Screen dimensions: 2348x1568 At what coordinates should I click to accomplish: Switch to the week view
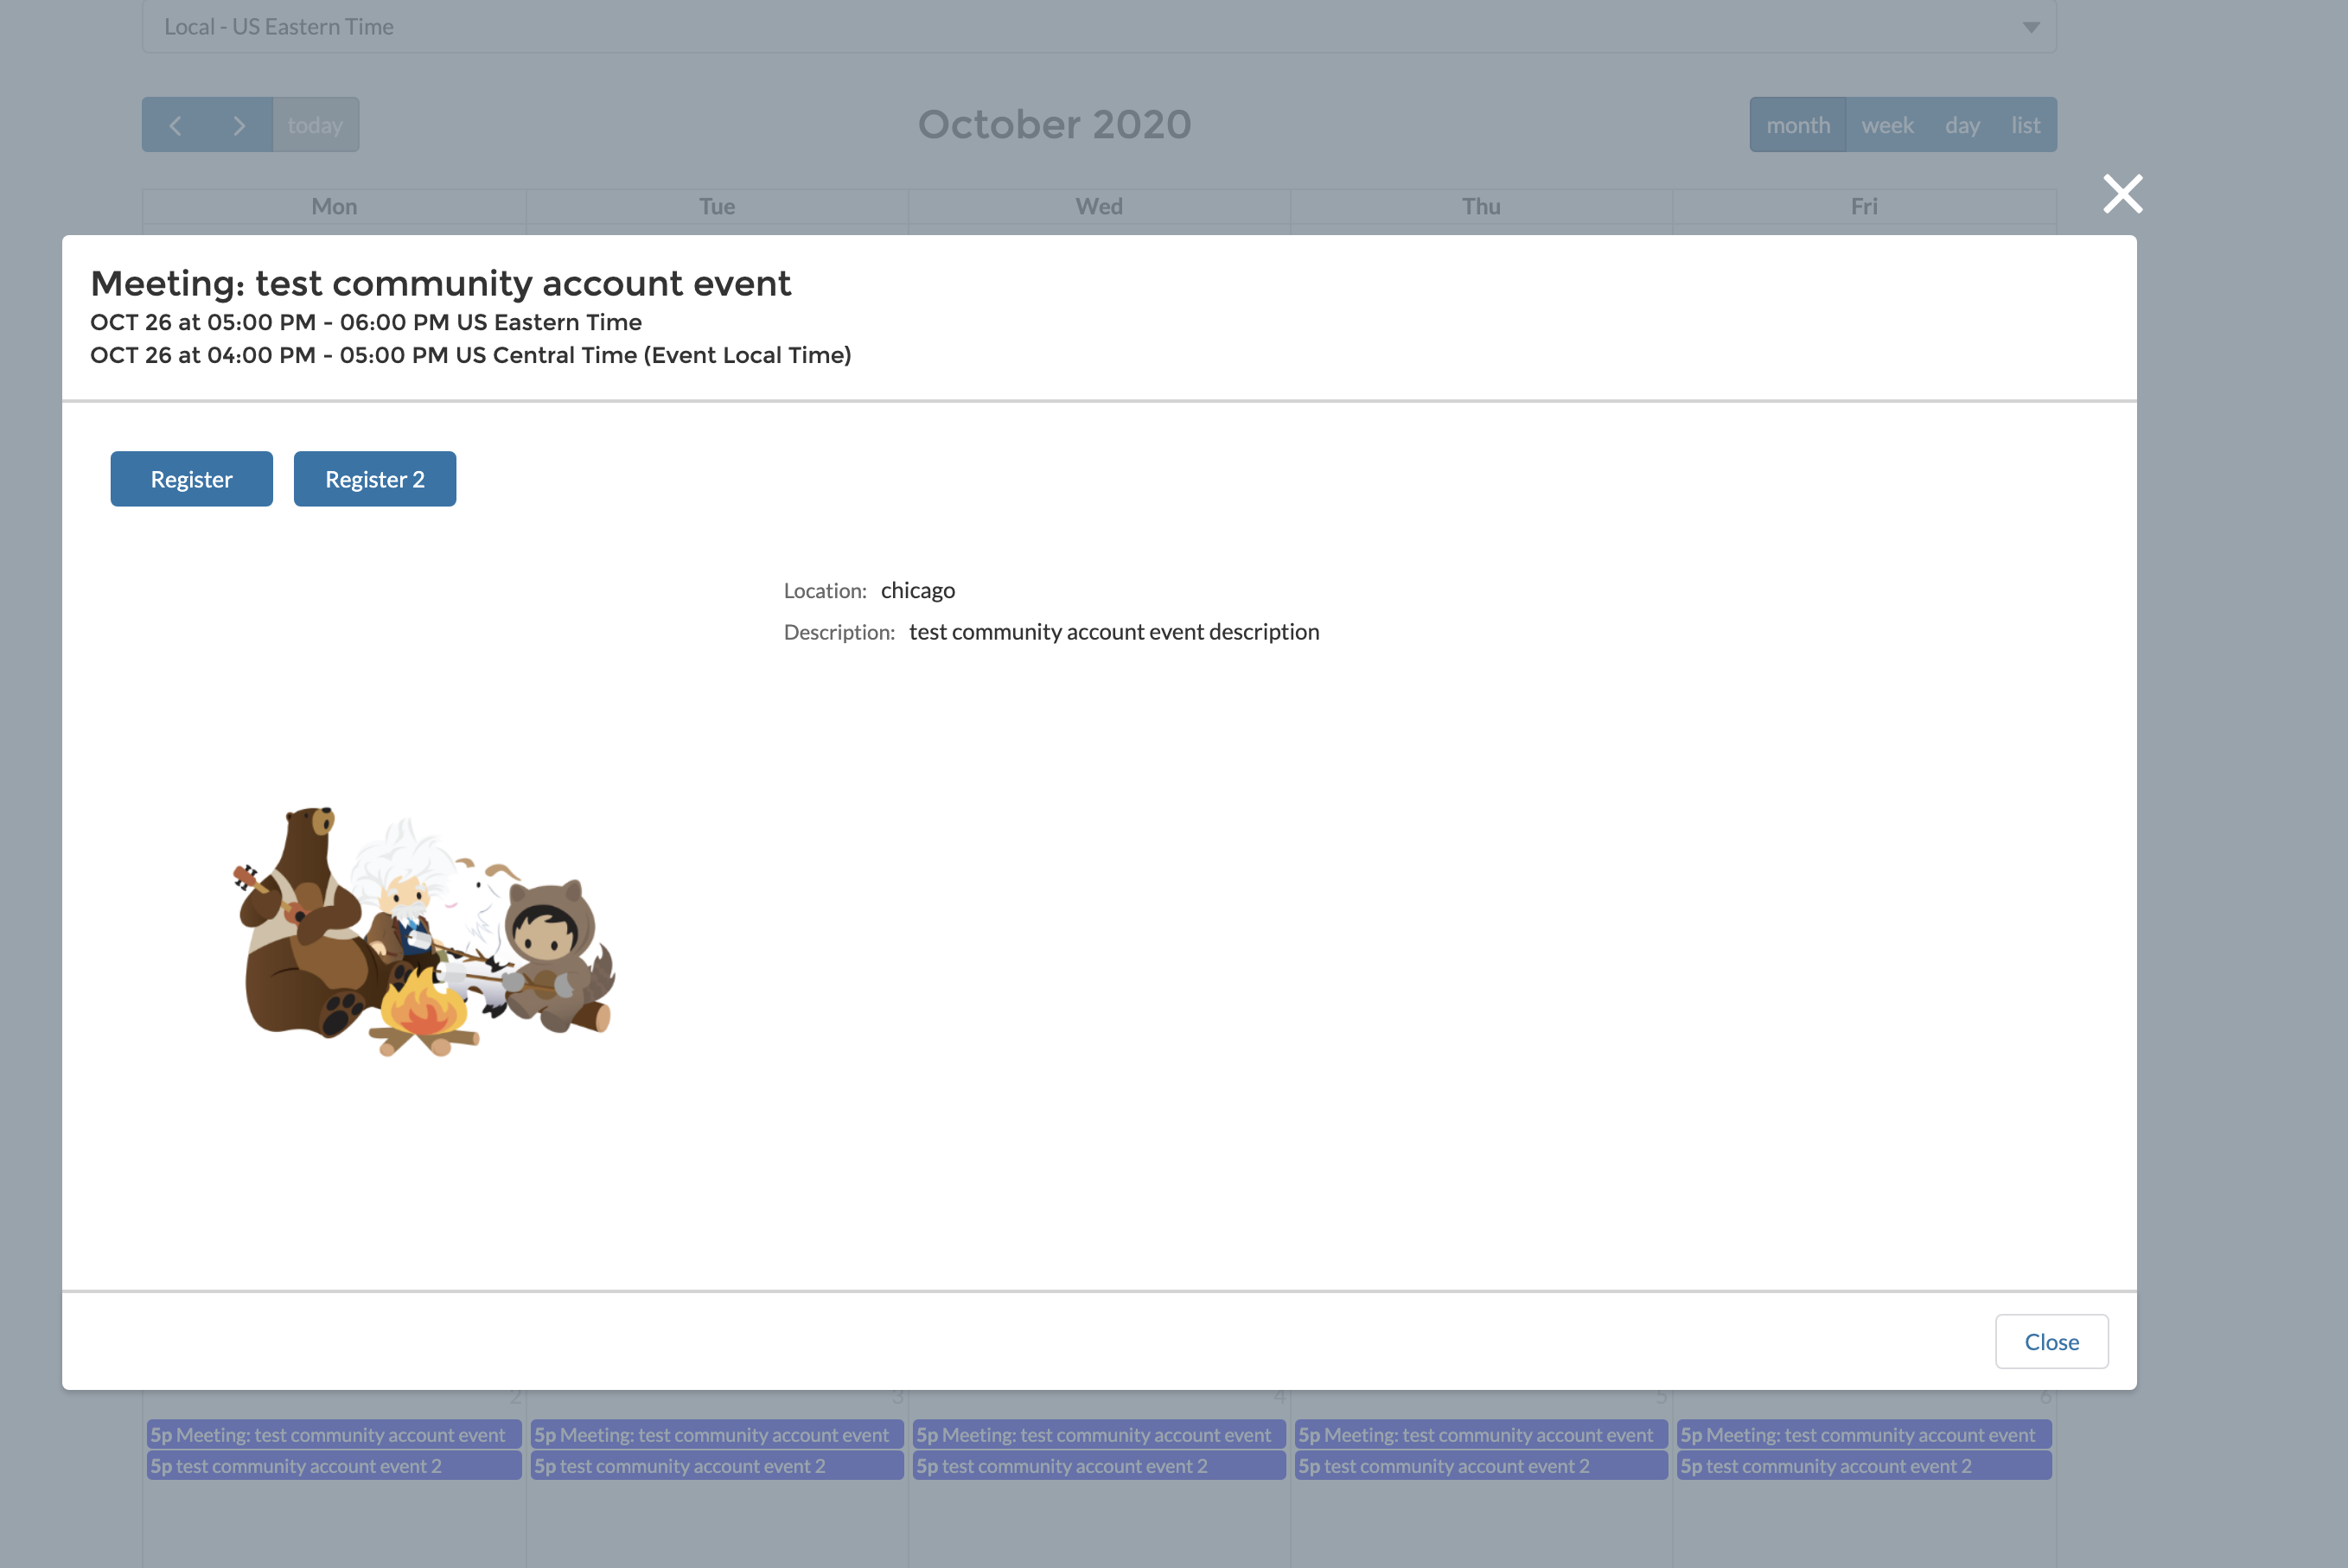point(1887,124)
